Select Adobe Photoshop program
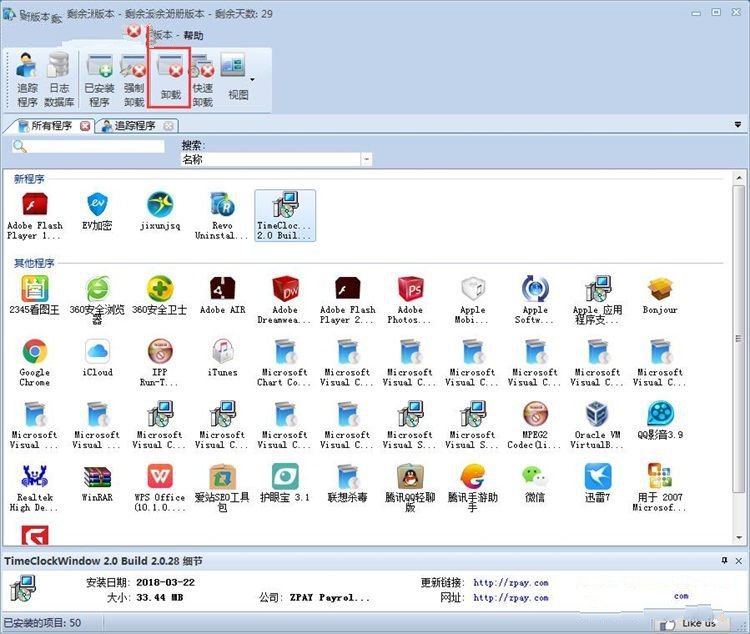The image size is (750, 634). pos(410,300)
